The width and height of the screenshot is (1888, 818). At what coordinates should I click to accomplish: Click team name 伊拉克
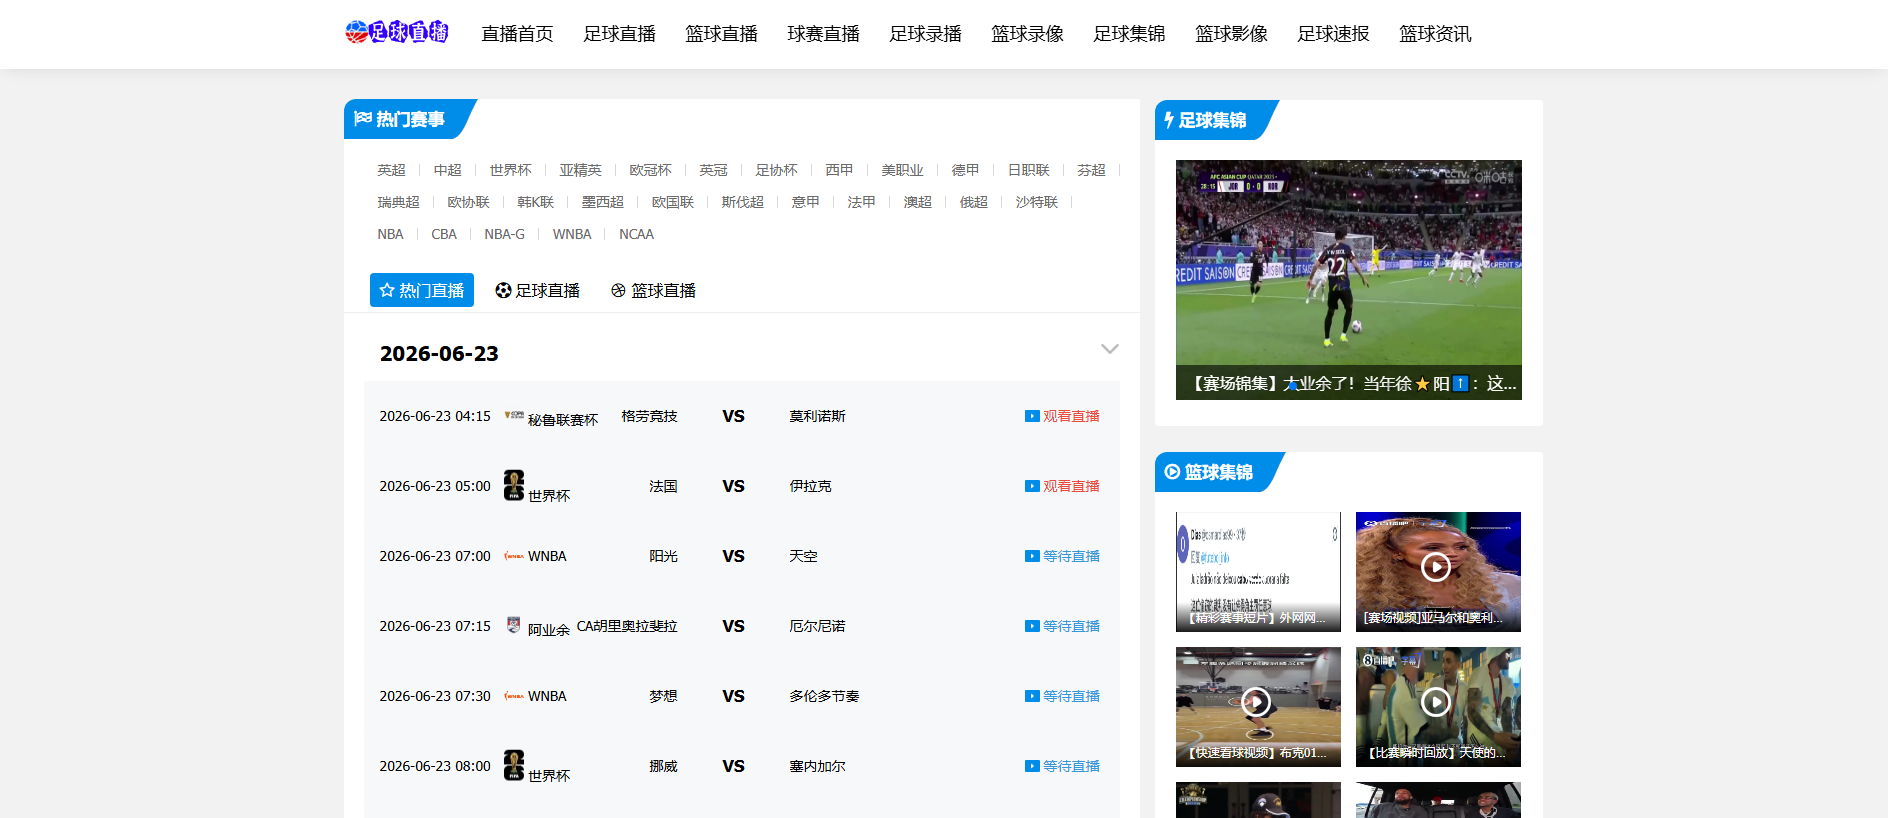pos(810,486)
